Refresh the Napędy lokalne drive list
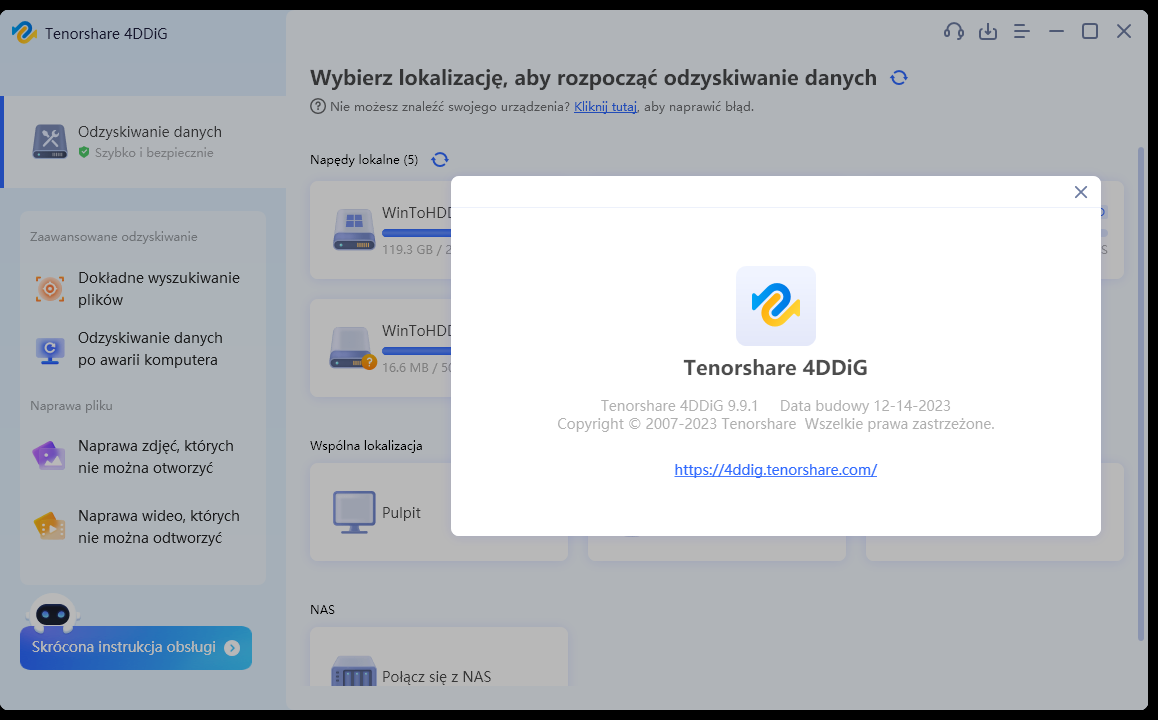The image size is (1158, 720). click(440, 160)
